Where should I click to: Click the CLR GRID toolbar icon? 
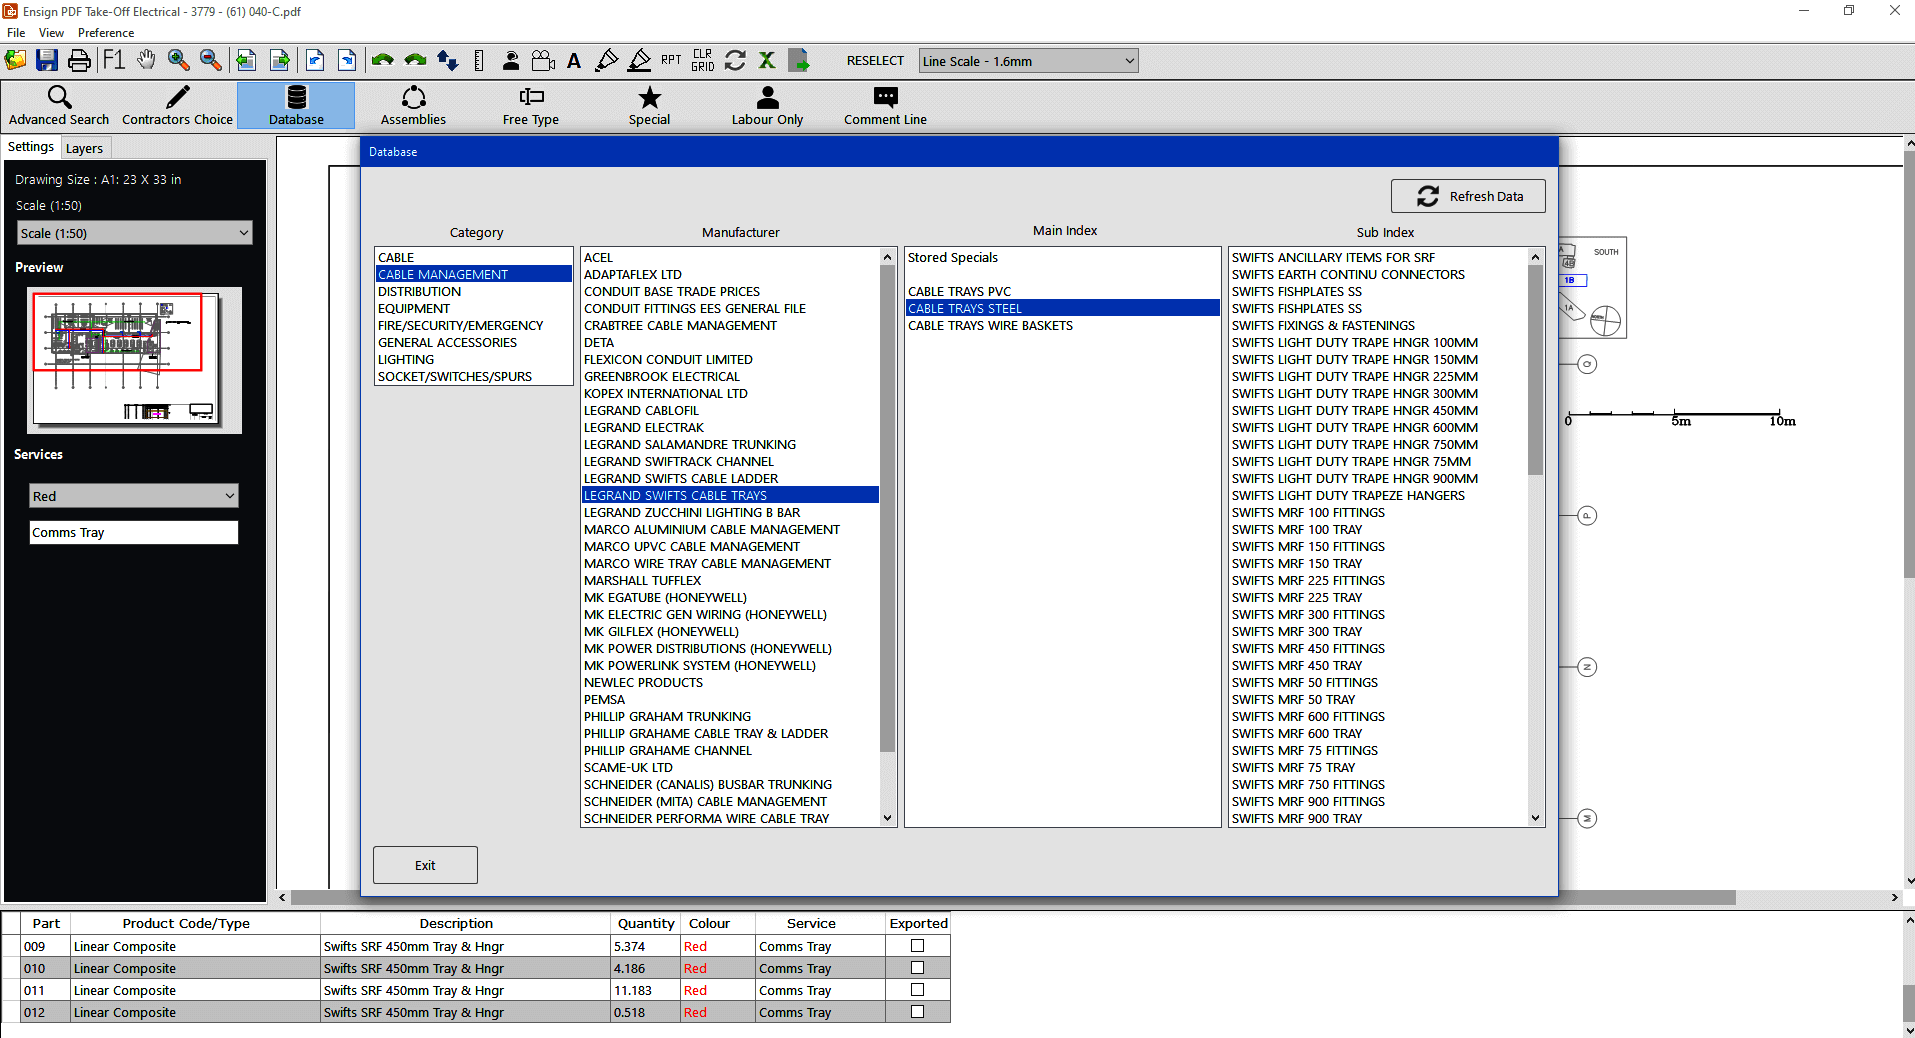[x=703, y=61]
